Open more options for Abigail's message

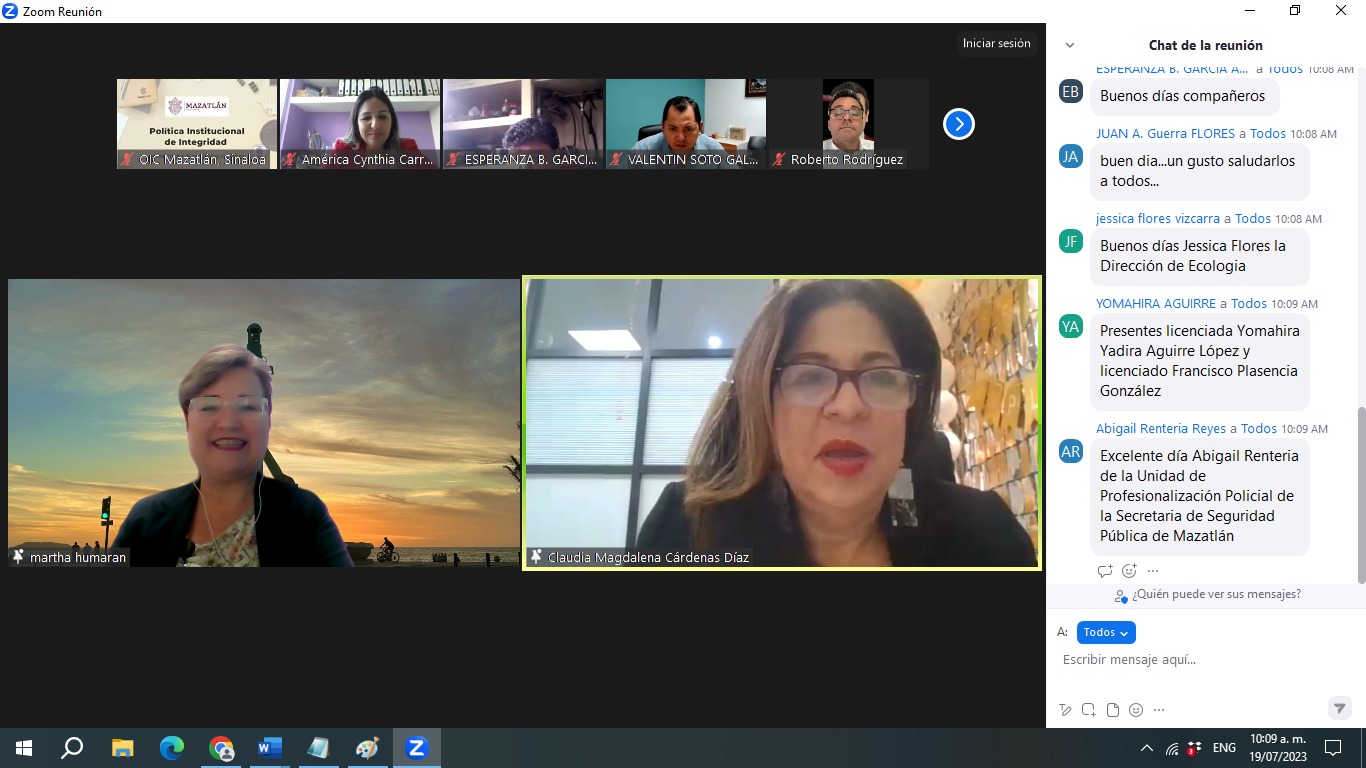[1153, 571]
